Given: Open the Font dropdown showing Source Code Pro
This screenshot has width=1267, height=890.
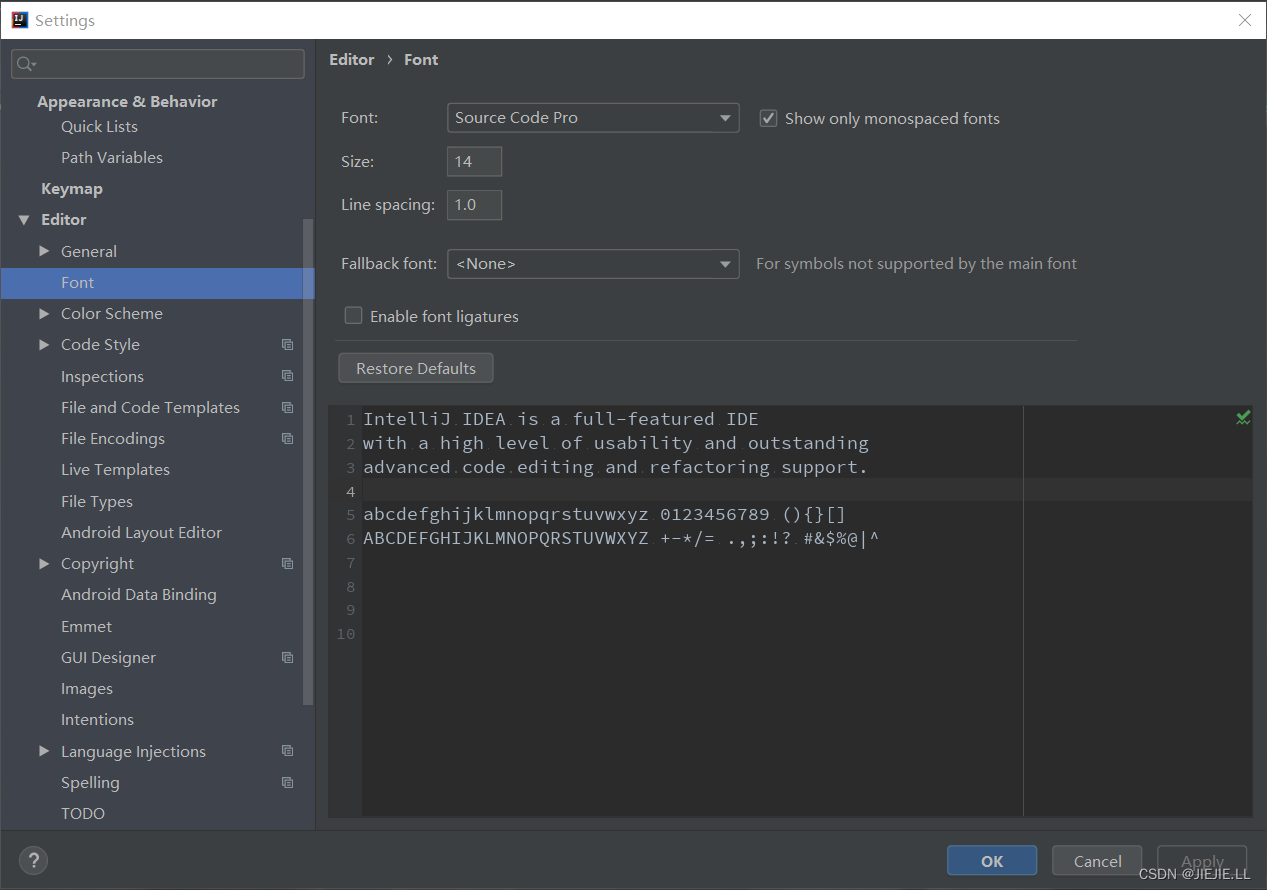Looking at the screenshot, I should [x=593, y=118].
